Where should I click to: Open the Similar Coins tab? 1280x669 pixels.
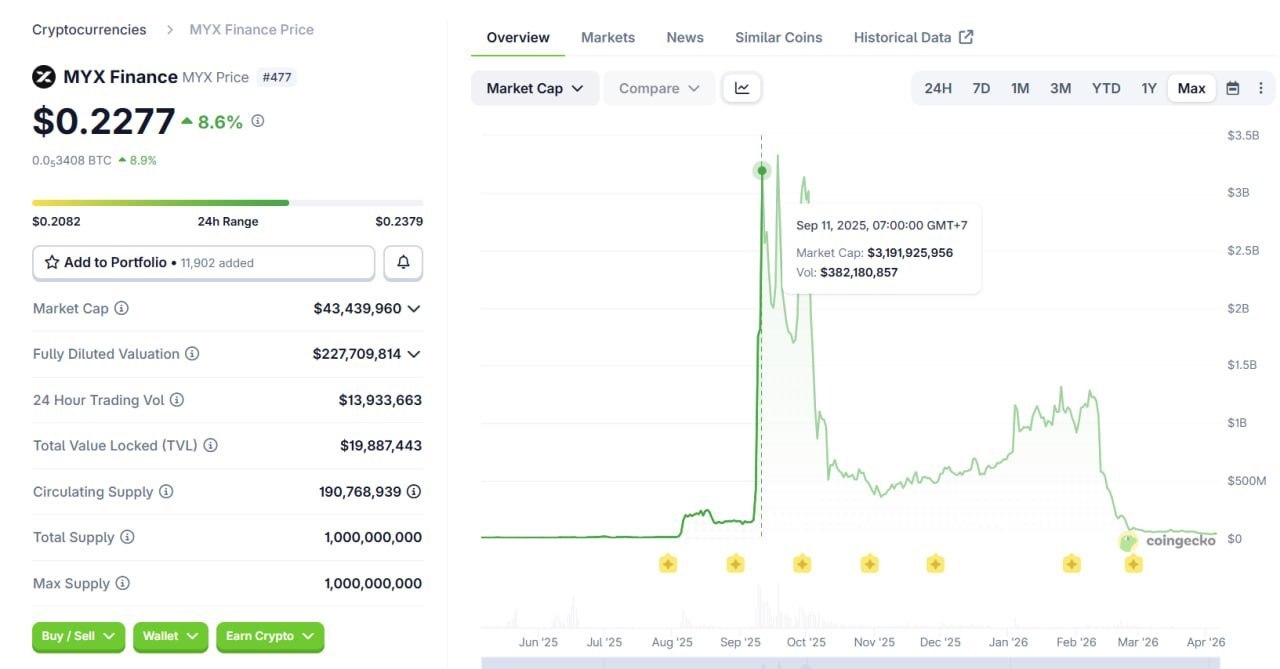(778, 37)
